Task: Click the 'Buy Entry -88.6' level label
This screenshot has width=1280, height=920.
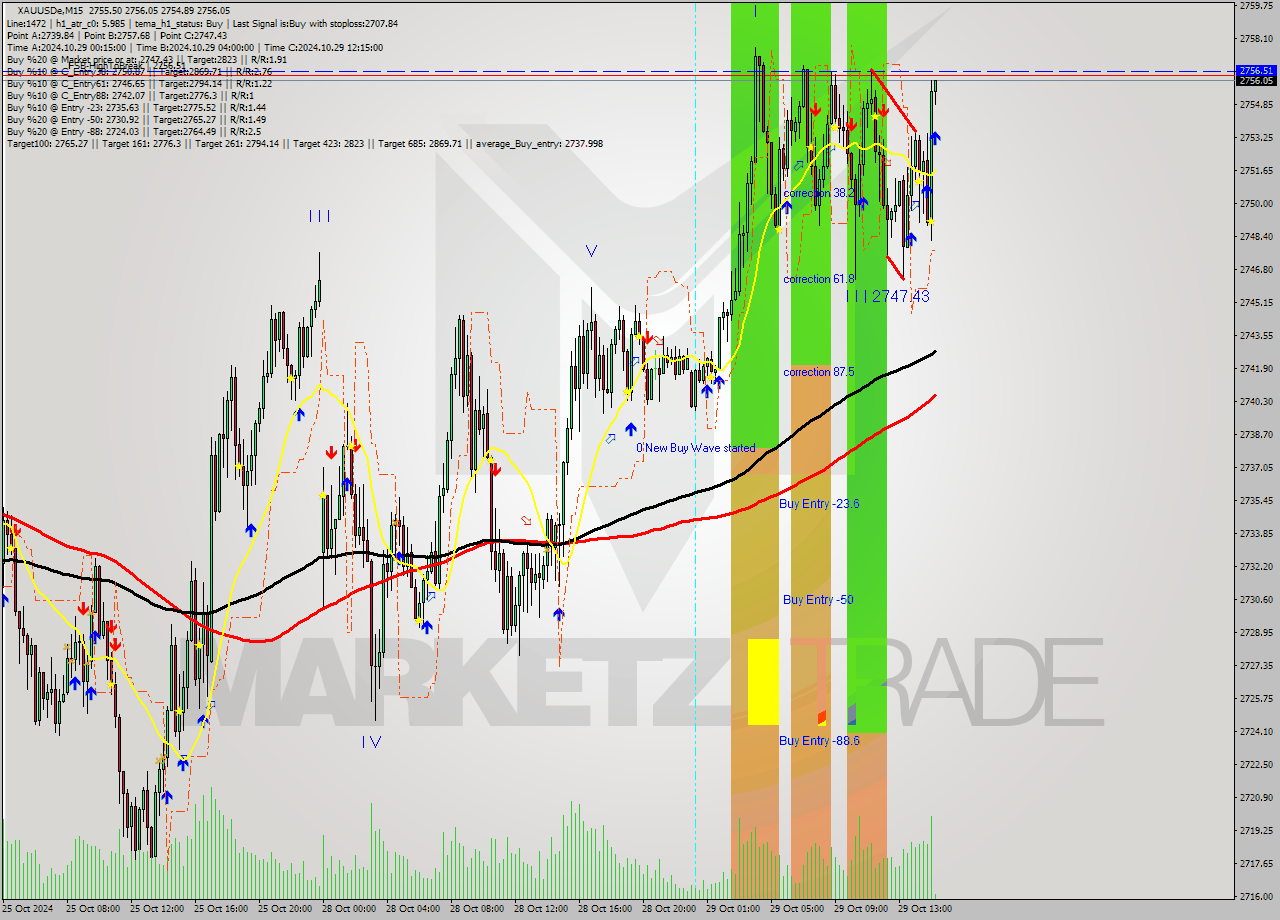Action: (819, 741)
